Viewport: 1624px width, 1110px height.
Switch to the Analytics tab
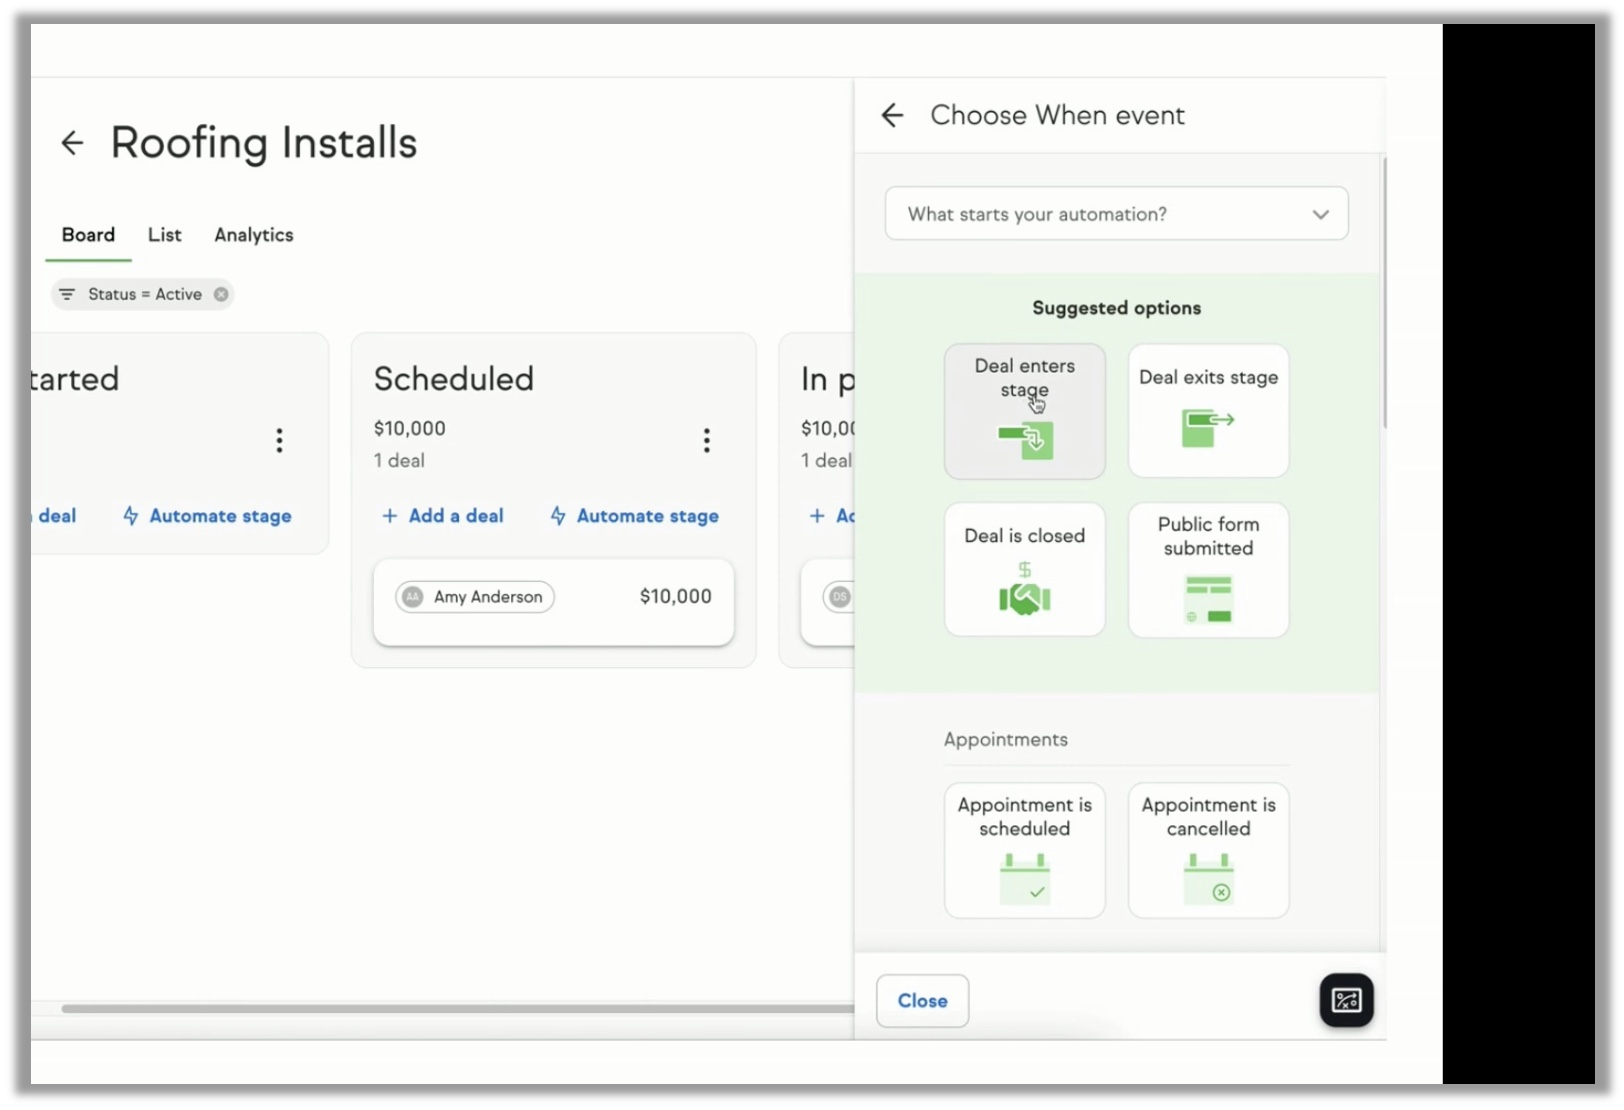click(x=254, y=235)
